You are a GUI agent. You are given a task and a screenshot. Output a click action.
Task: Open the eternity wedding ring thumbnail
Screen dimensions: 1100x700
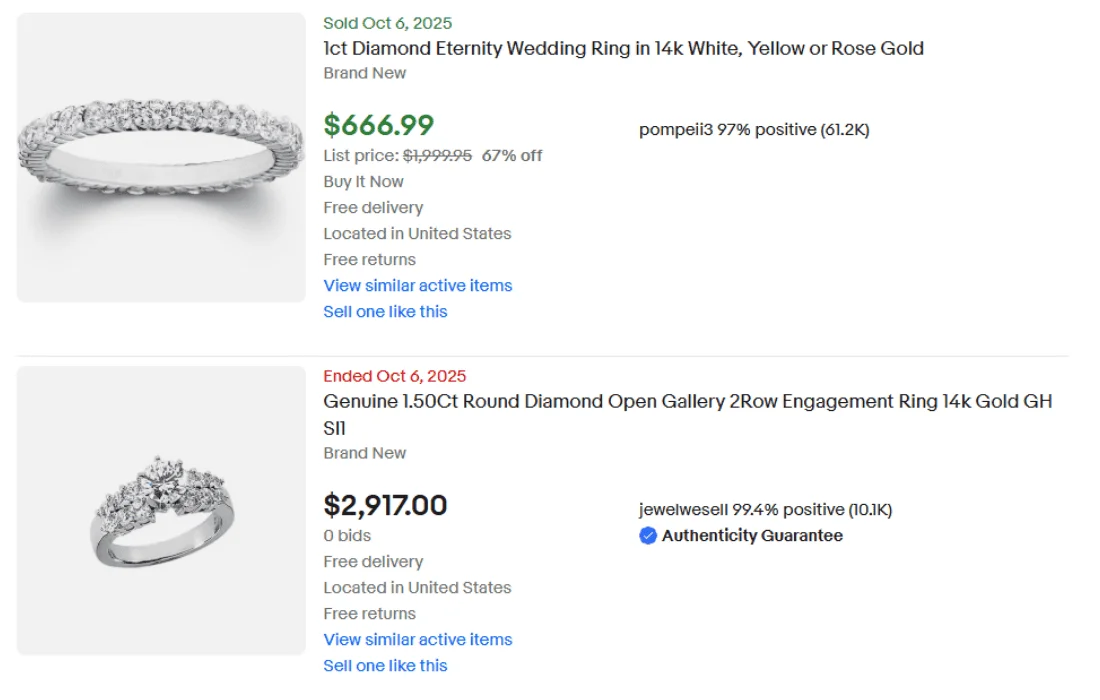pyautogui.click(x=161, y=157)
